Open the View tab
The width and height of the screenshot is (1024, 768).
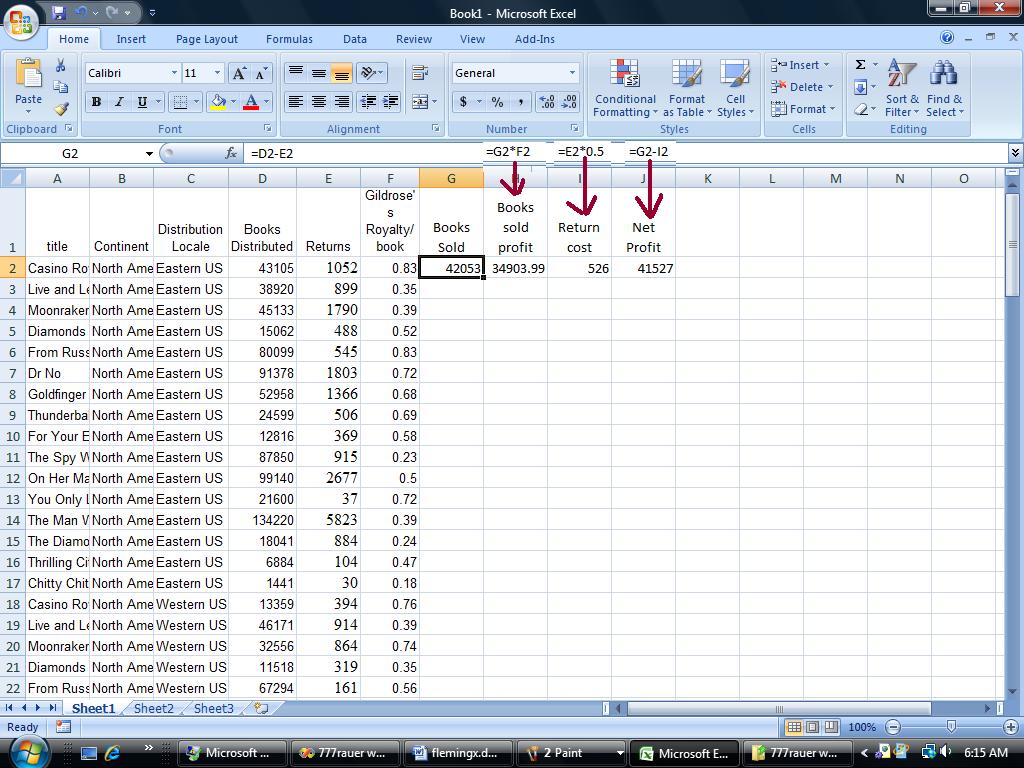coord(472,39)
